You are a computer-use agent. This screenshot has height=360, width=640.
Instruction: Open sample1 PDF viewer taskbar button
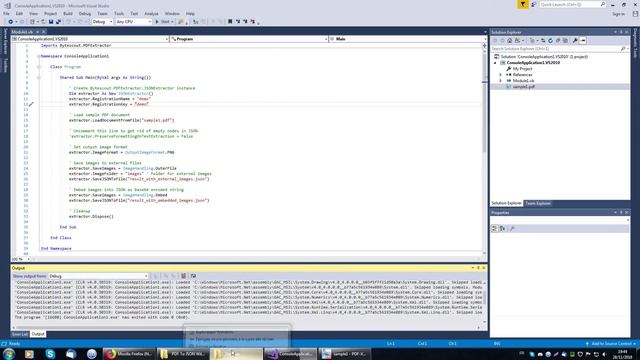tap(344, 354)
